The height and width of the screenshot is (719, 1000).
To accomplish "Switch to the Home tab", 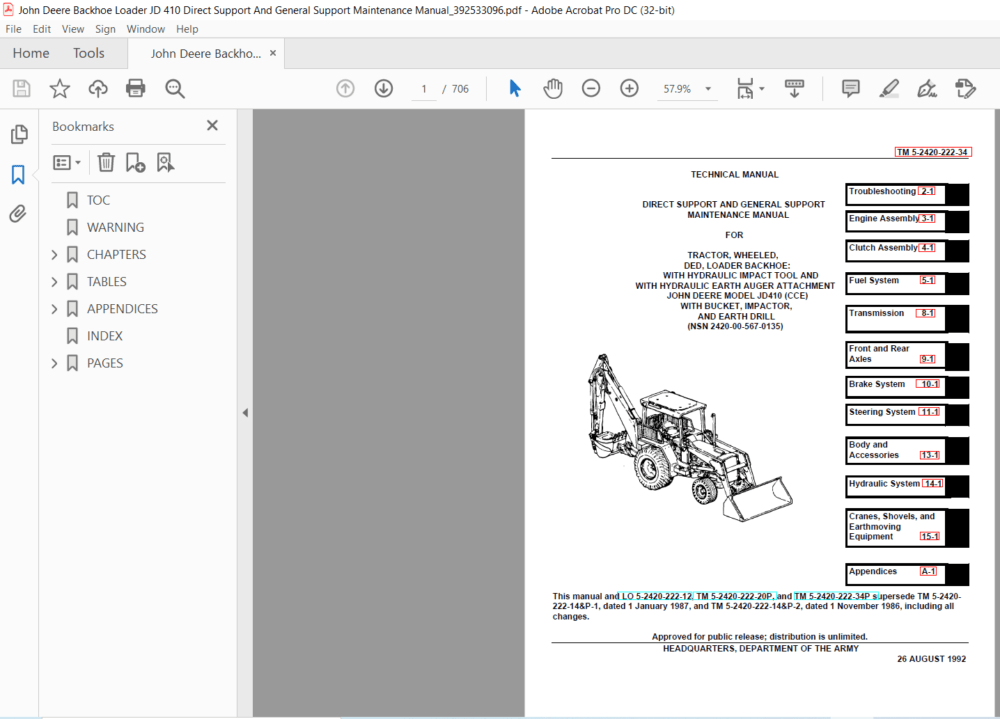I will click(31, 53).
